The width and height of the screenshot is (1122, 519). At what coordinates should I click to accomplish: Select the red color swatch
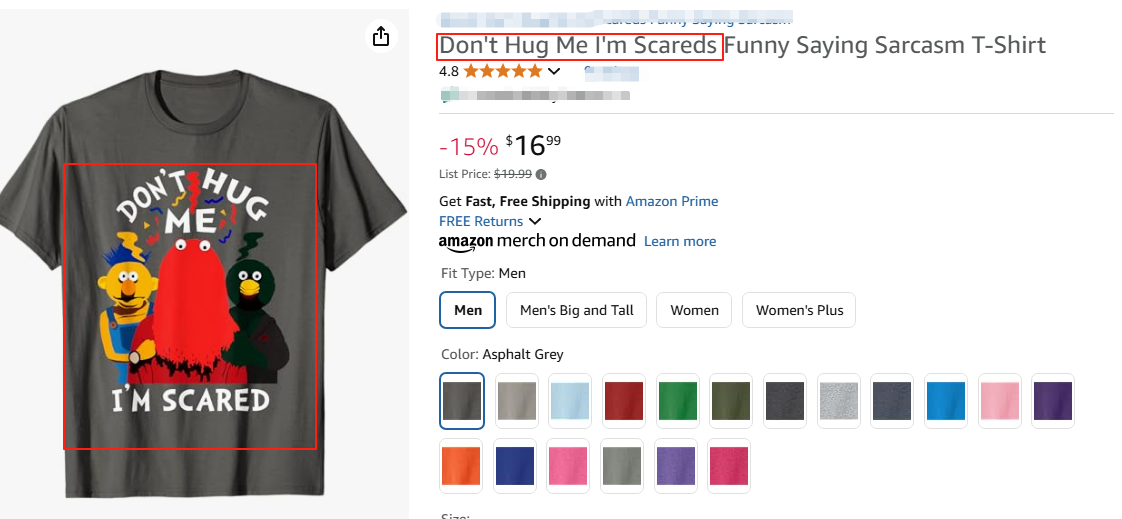624,401
